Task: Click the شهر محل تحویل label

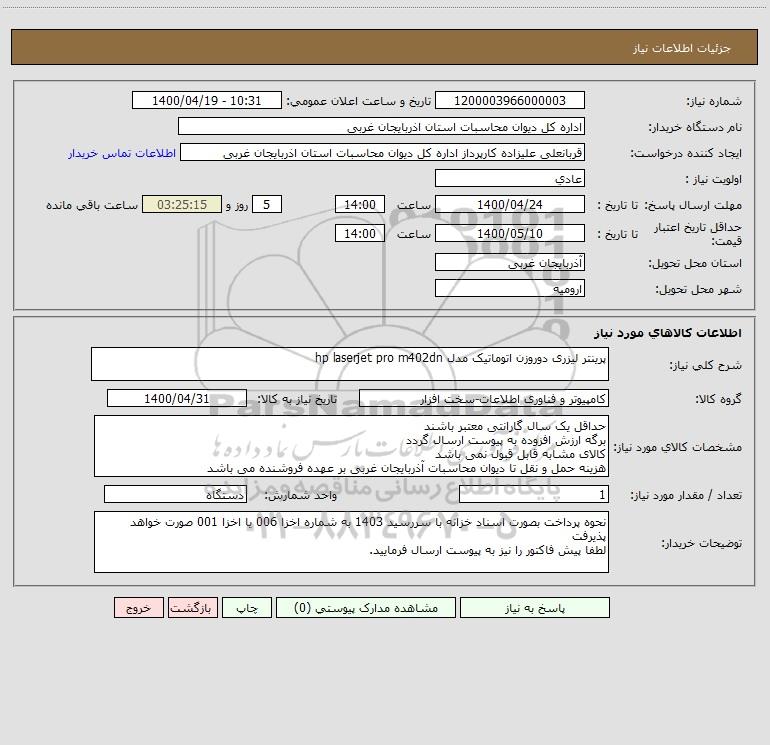Action: click(699, 289)
